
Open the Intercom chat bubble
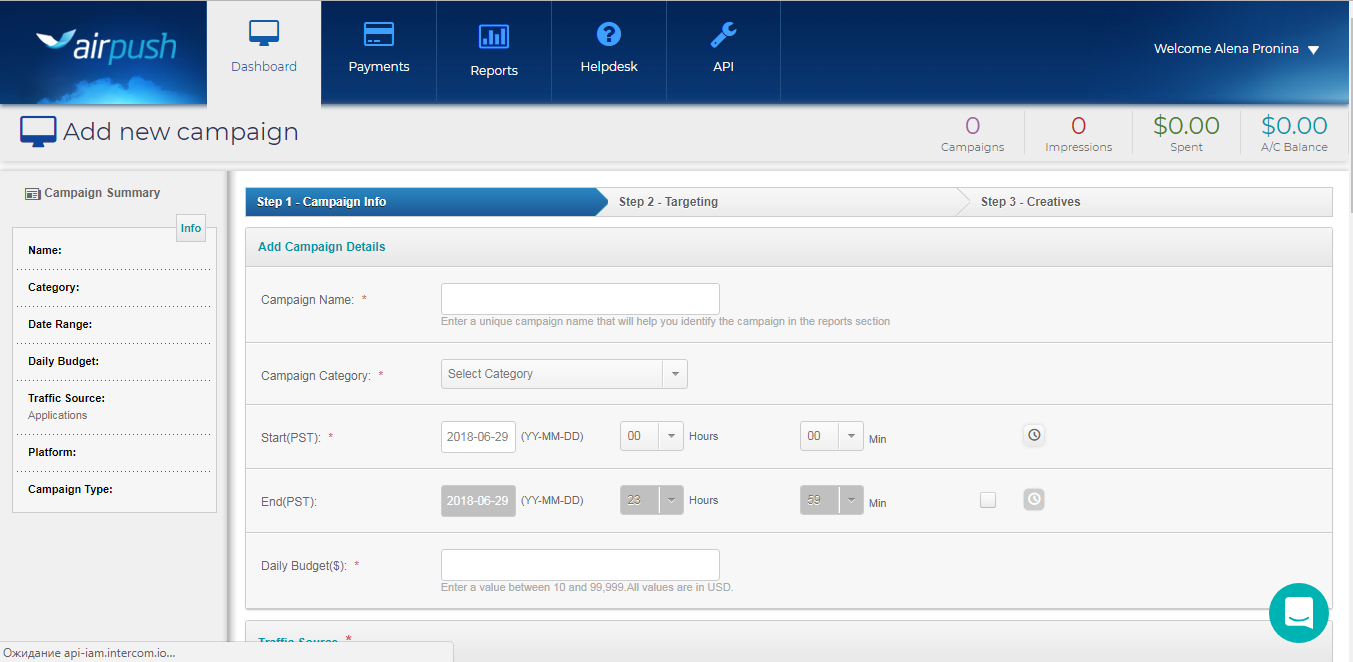(1298, 612)
